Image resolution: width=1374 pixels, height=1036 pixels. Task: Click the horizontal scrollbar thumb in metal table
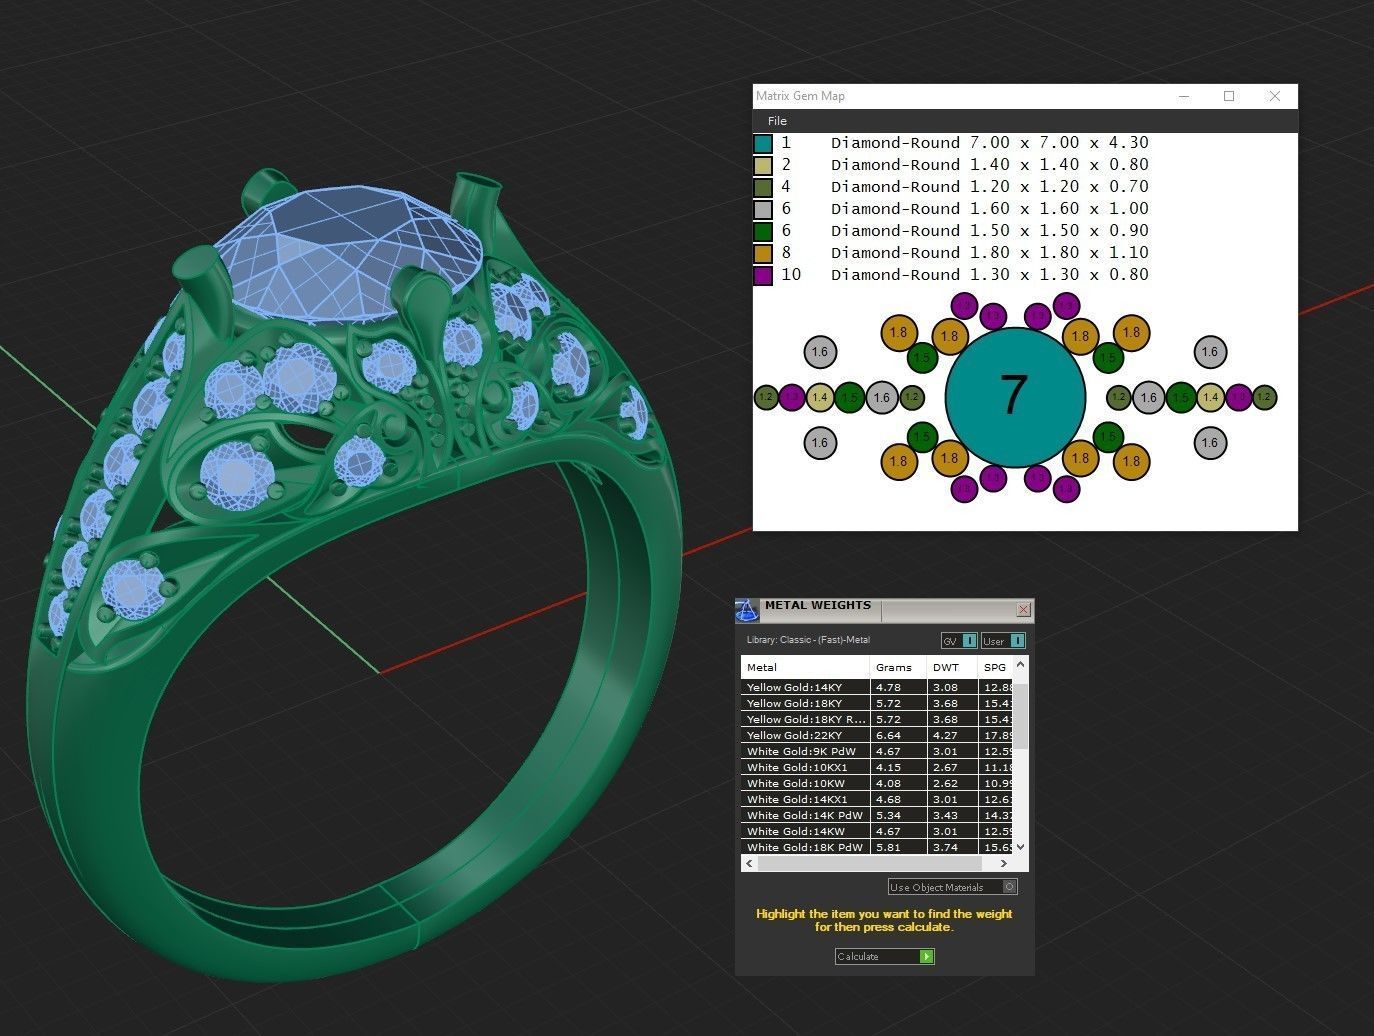[868, 863]
